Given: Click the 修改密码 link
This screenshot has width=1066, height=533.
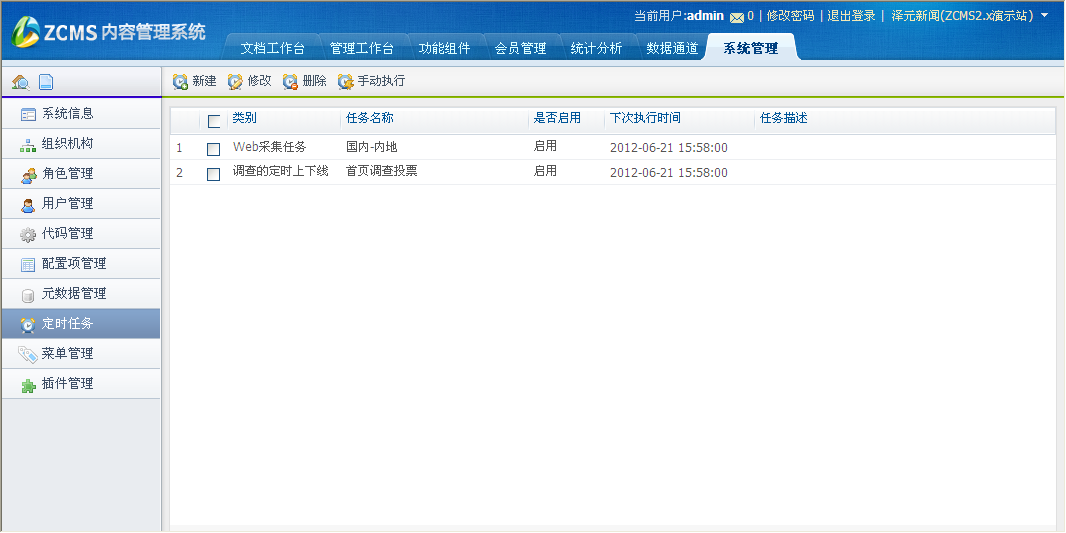Looking at the screenshot, I should click(x=790, y=16).
